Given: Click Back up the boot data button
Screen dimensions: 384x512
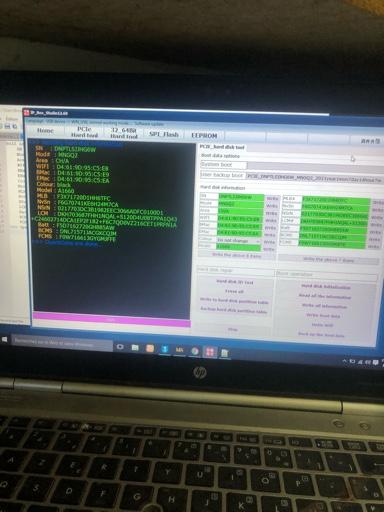Looking at the screenshot, I should point(321,334).
